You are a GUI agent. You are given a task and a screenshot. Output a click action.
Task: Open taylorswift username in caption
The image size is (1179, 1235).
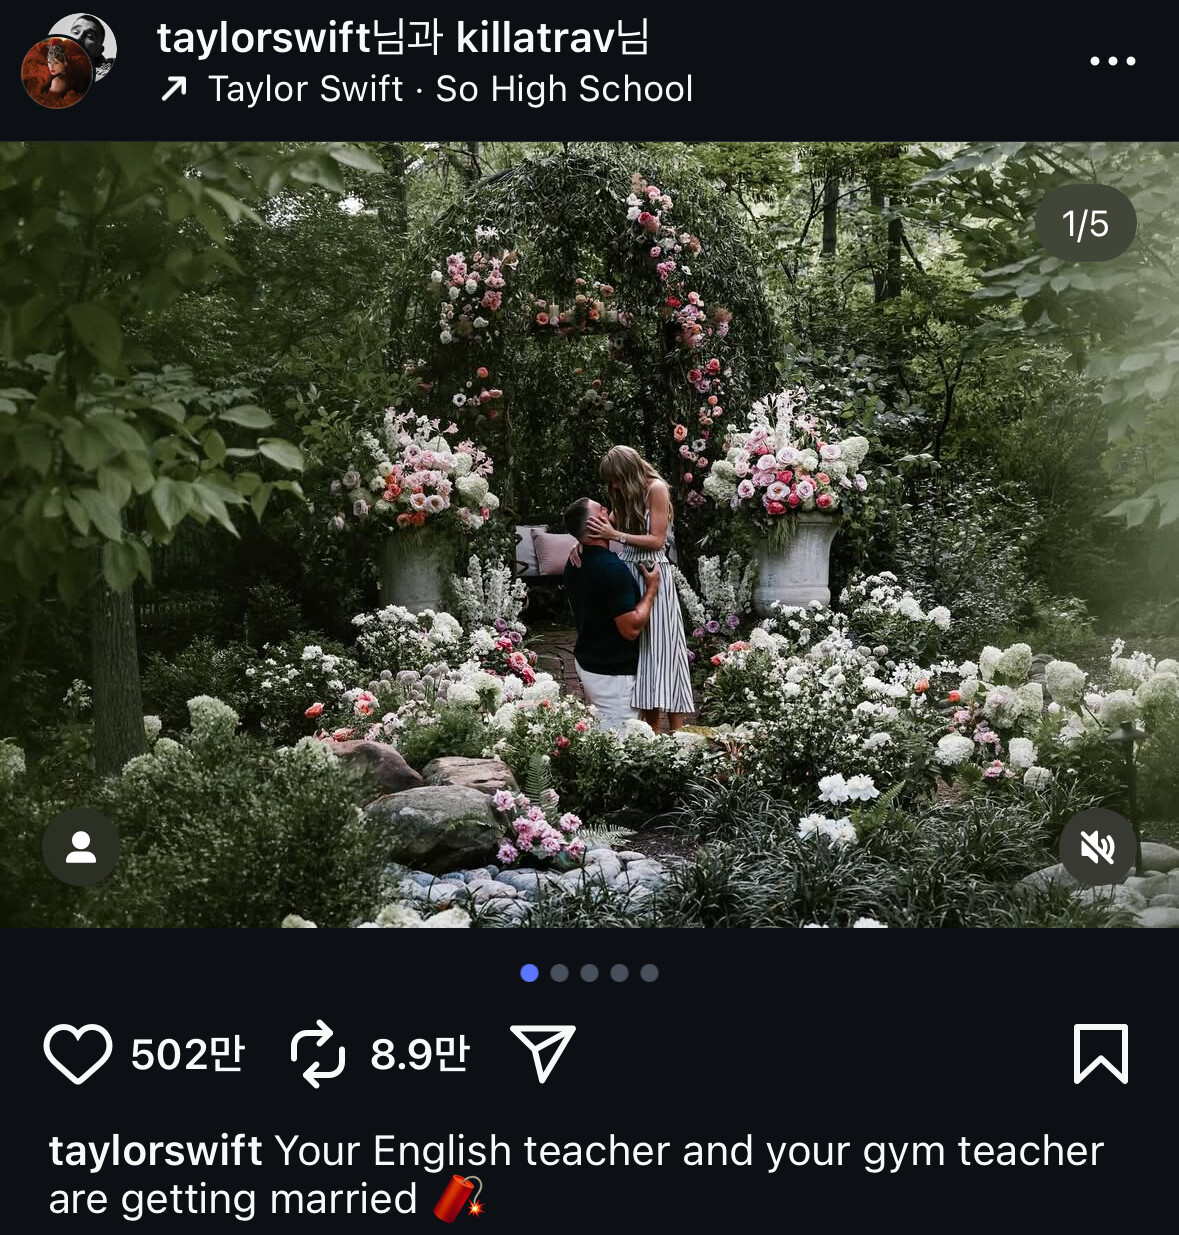coord(156,1151)
